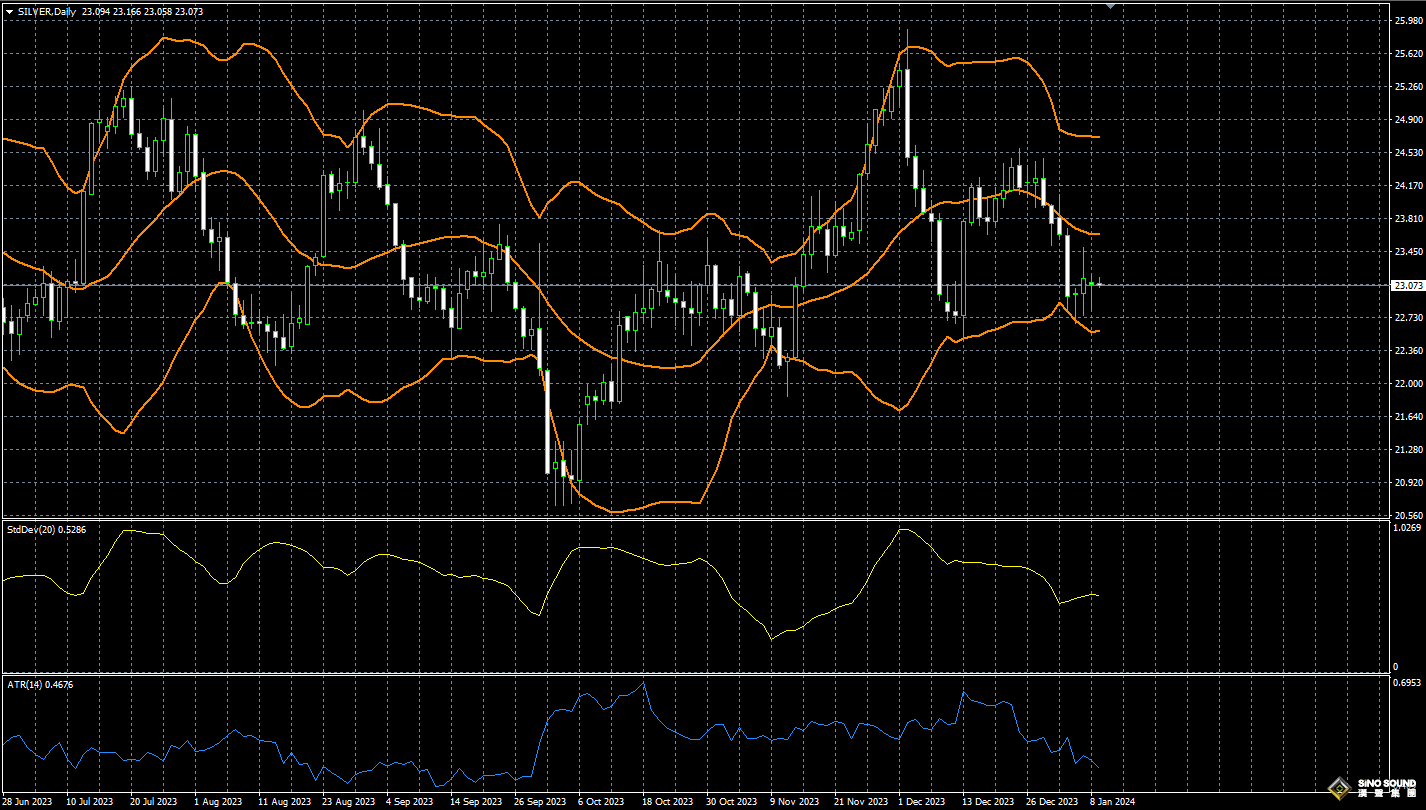
Task: Click the 20 Jul 2023 date label
Action: click(154, 802)
